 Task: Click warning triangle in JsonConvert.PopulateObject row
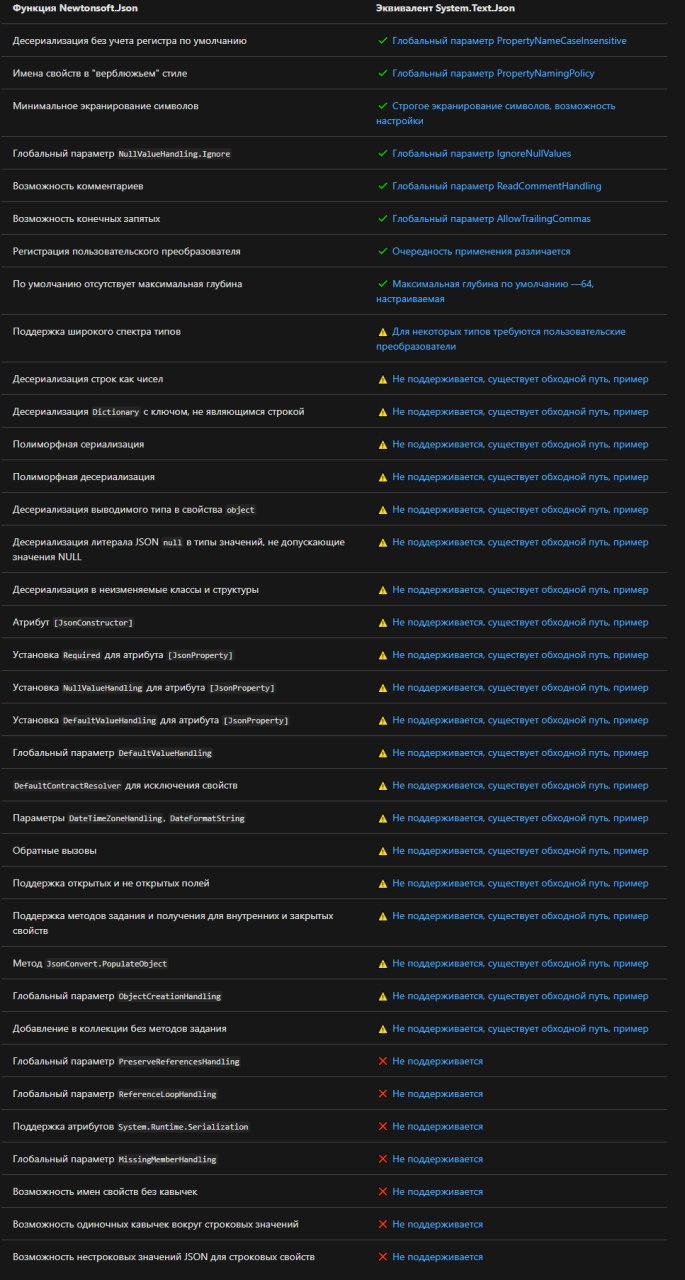coord(382,964)
